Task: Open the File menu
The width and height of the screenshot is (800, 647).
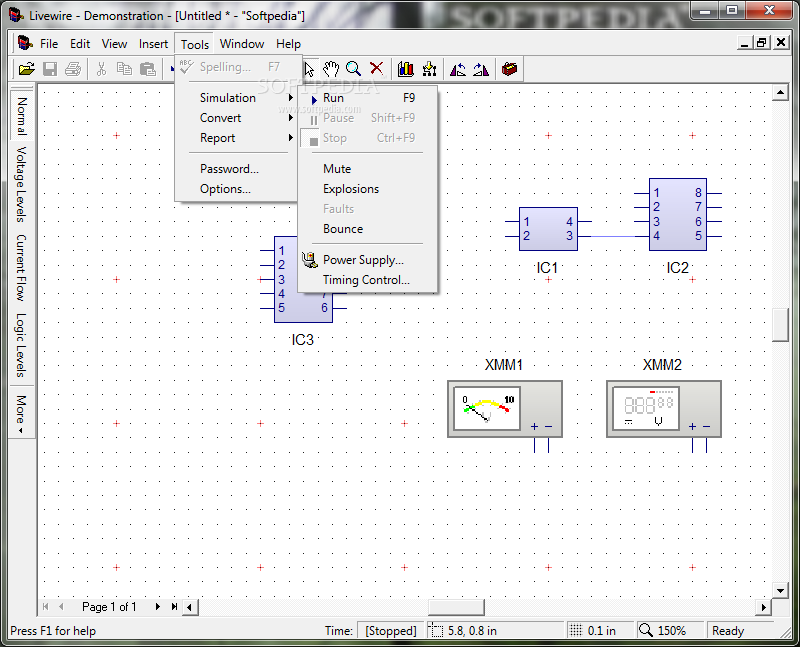Action: coord(49,44)
